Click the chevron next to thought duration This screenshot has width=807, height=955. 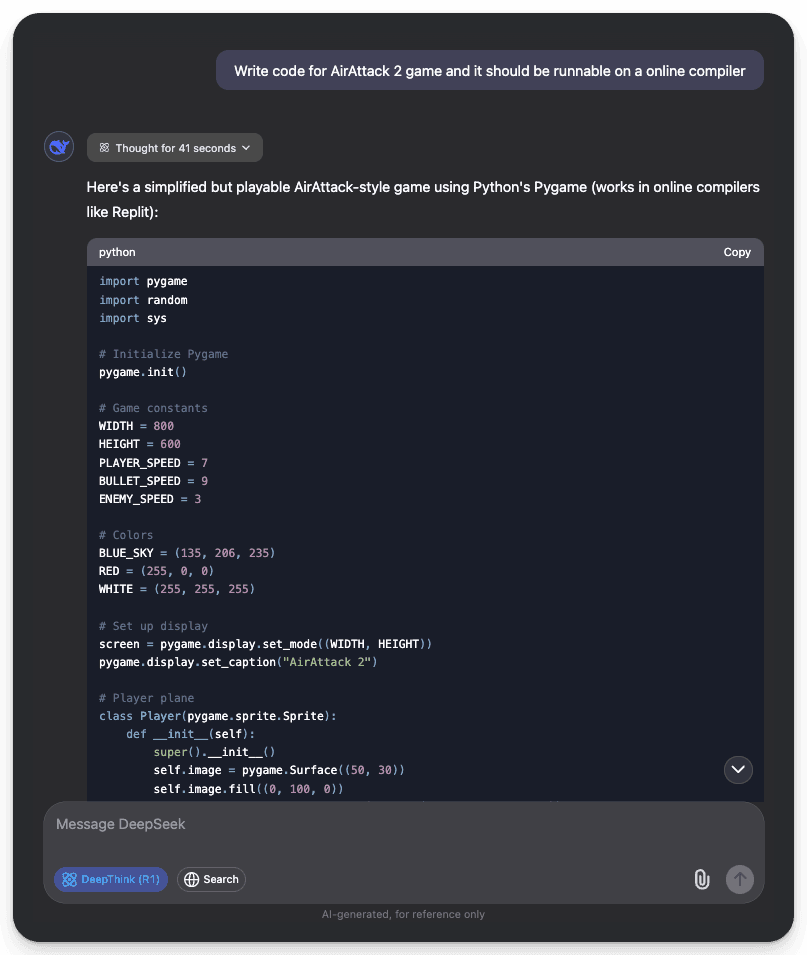tap(246, 148)
